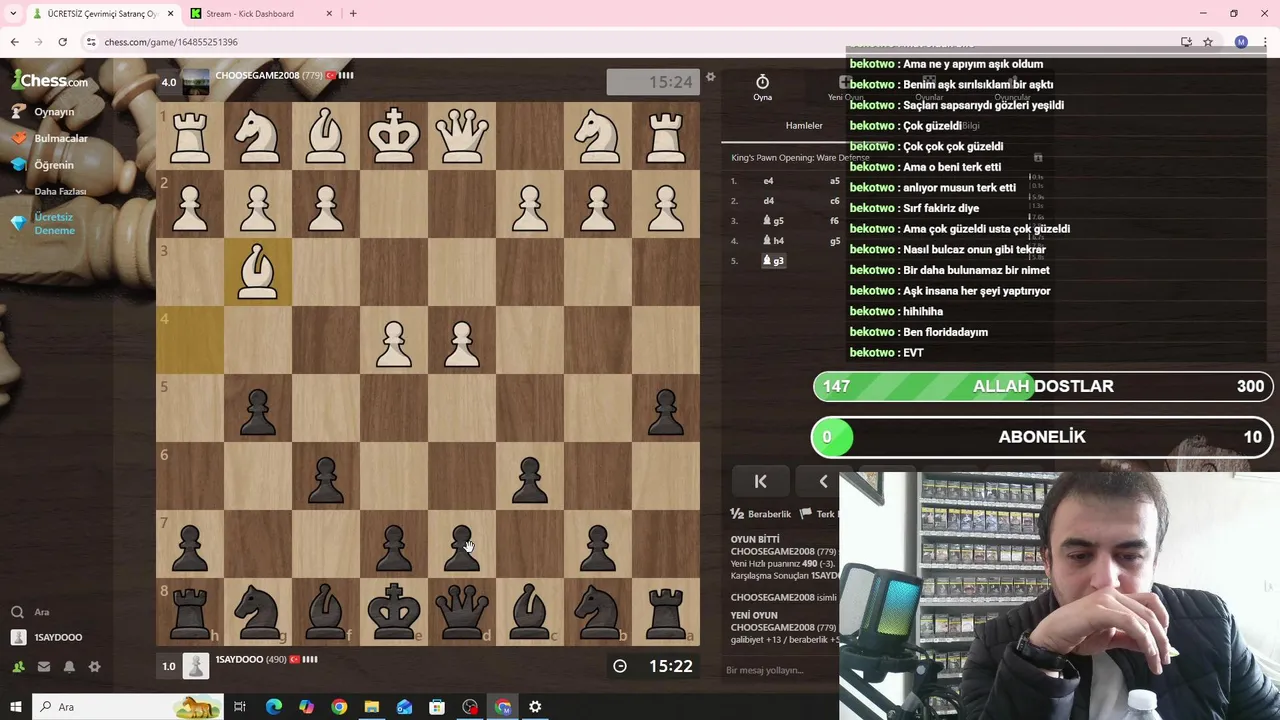This screenshot has height=720, width=1280.
Task: Launch Microsoft Edge from taskbar
Action: [x=273, y=707]
